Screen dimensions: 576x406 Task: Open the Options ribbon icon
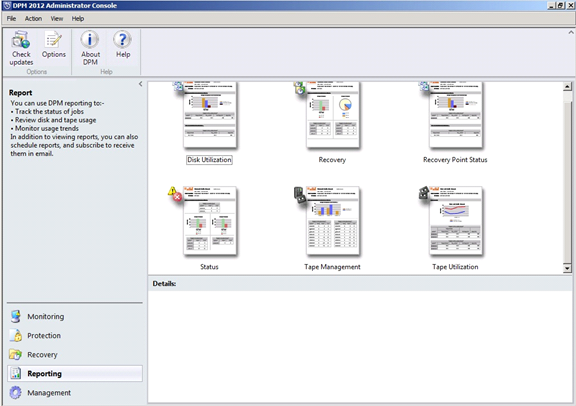53,39
